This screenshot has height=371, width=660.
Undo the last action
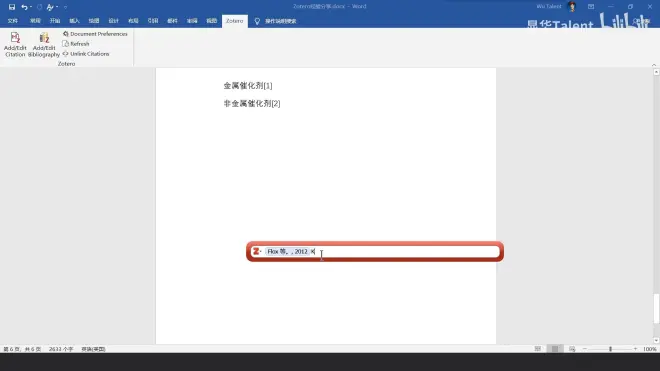(24, 7)
